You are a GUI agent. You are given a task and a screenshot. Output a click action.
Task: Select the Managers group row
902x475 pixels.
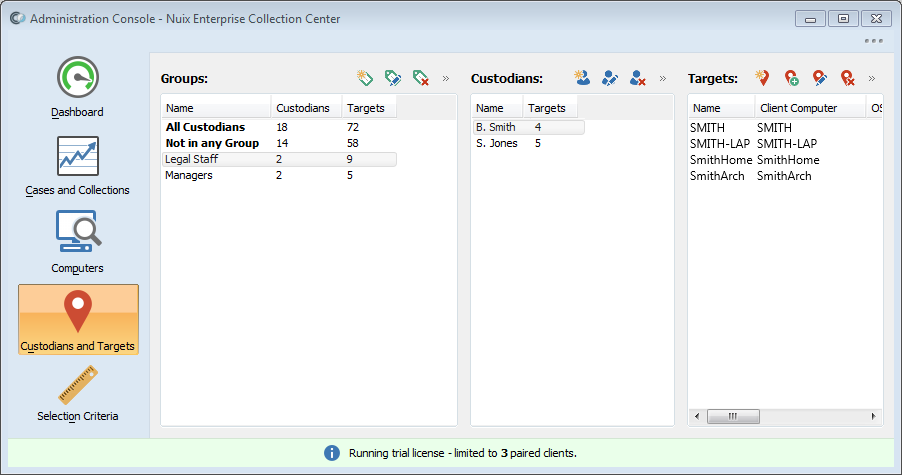(280, 175)
